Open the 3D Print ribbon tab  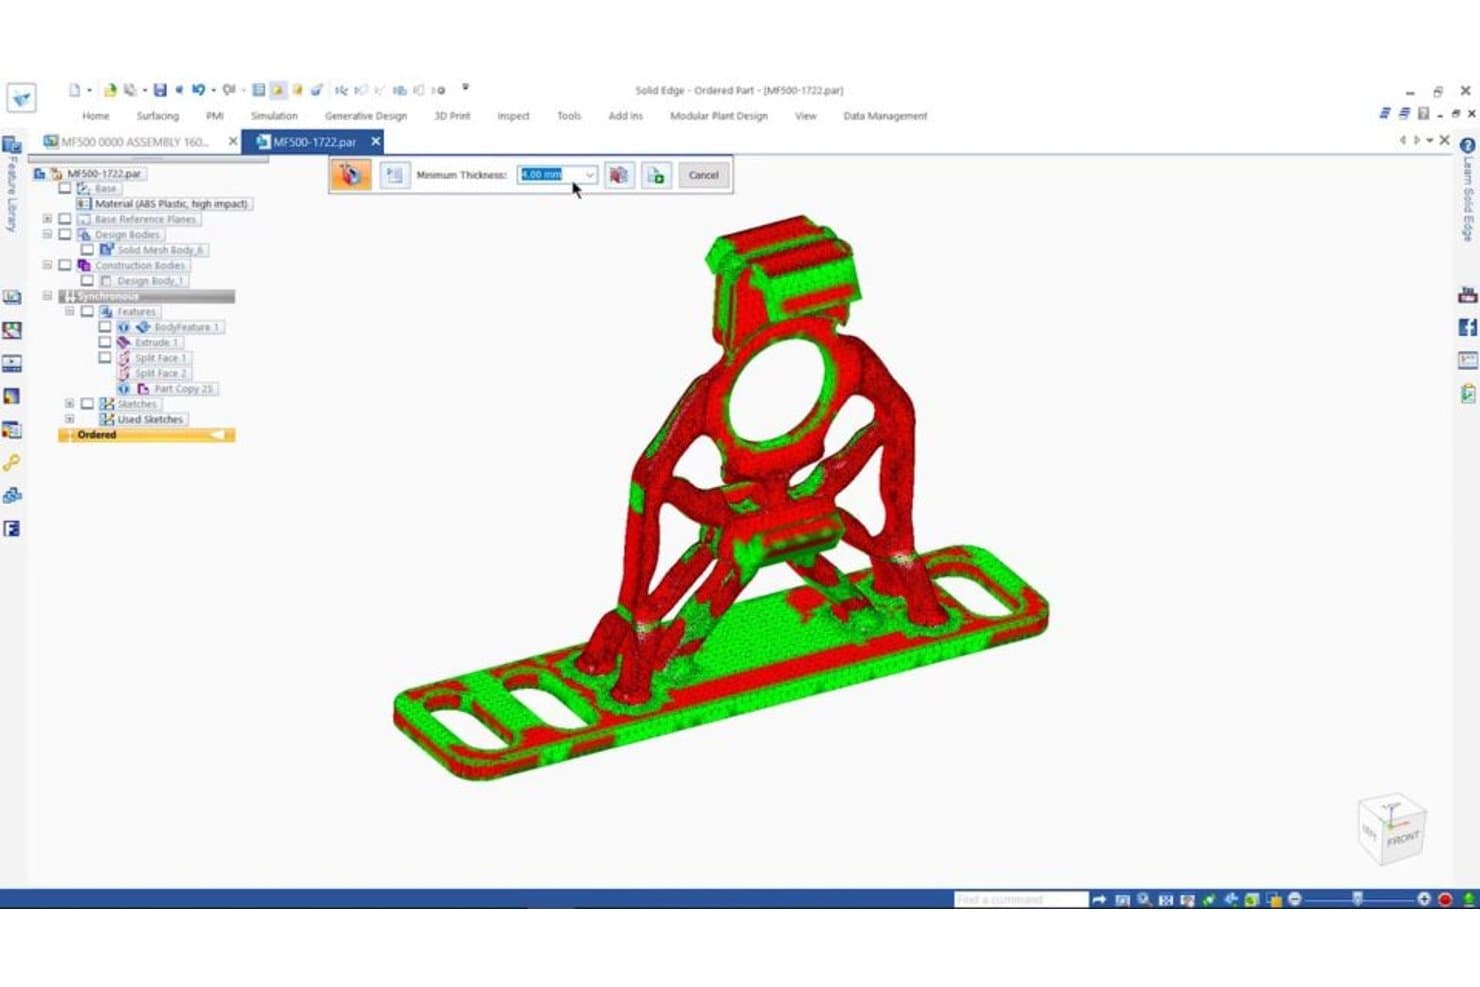tap(452, 116)
